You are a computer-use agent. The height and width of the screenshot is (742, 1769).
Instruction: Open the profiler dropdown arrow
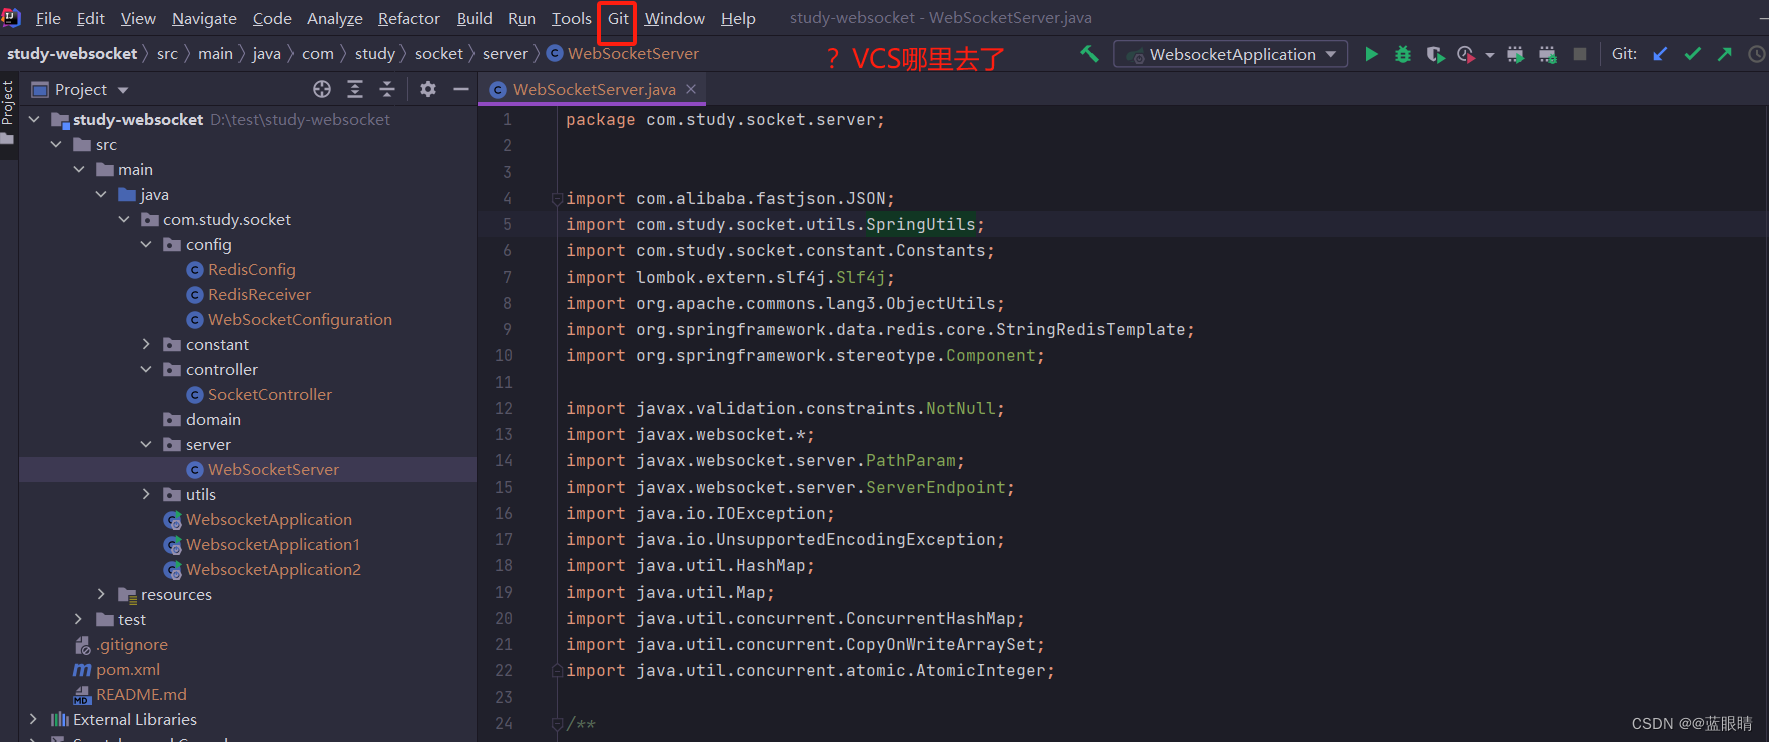click(x=1489, y=55)
